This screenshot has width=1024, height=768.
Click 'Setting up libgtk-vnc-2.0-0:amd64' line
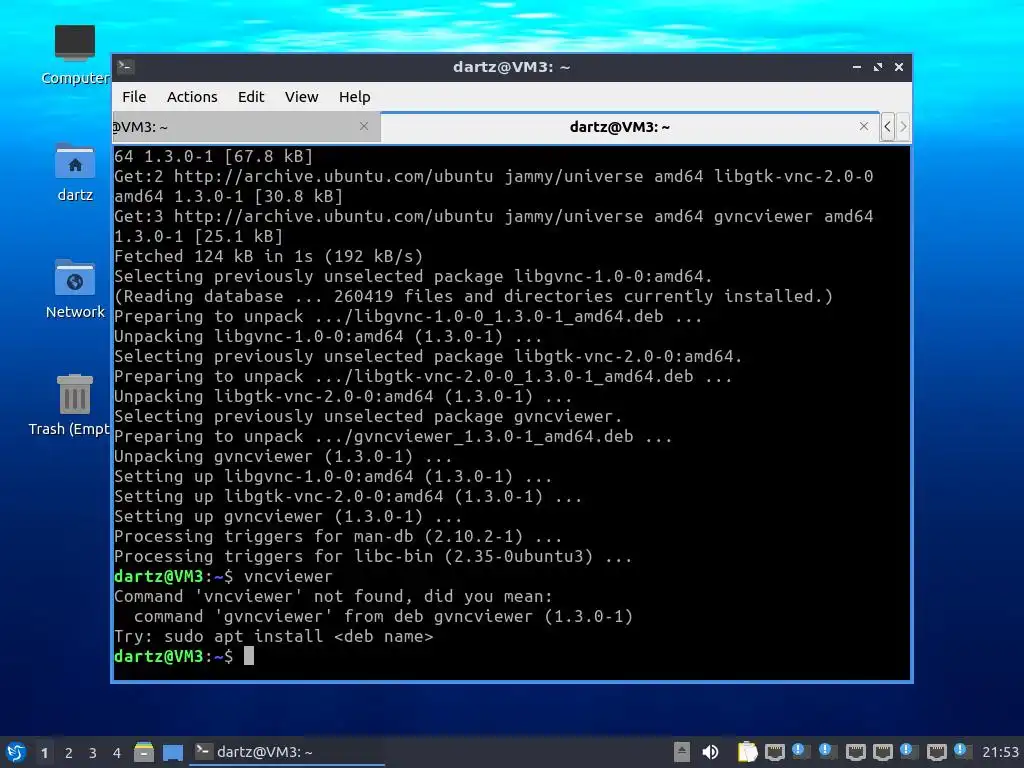(348, 497)
